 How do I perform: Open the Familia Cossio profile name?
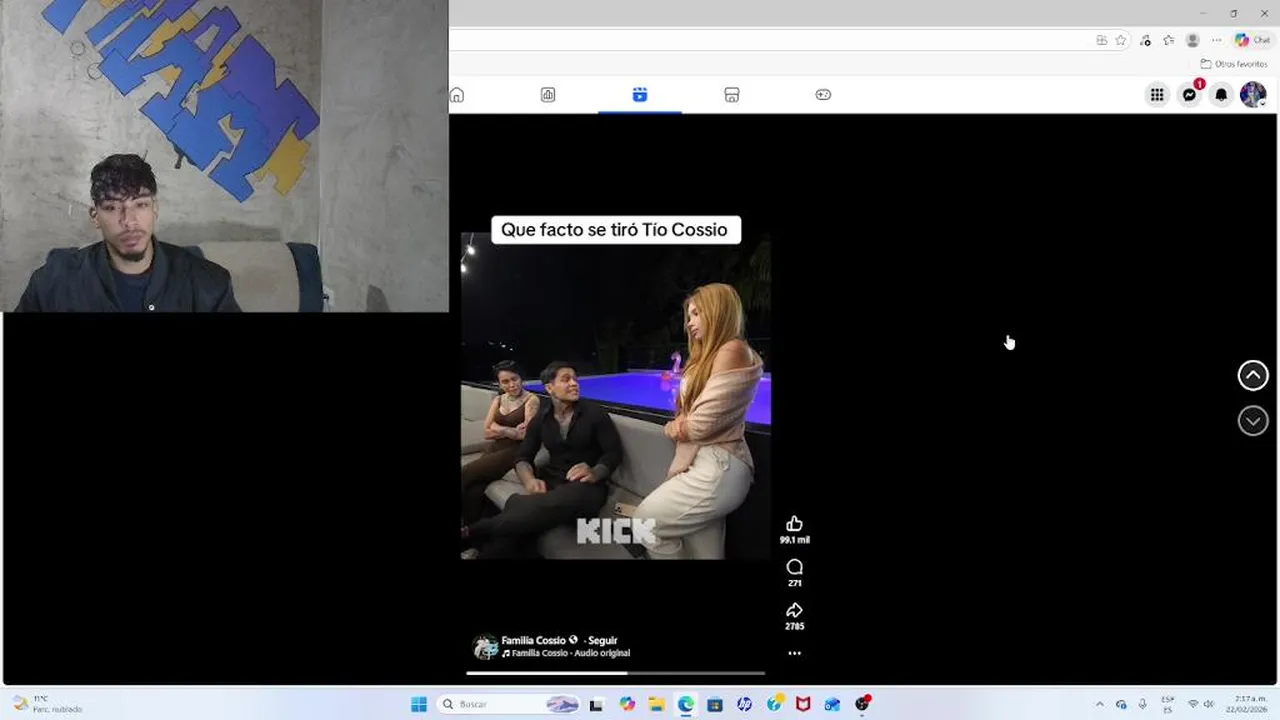(533, 640)
